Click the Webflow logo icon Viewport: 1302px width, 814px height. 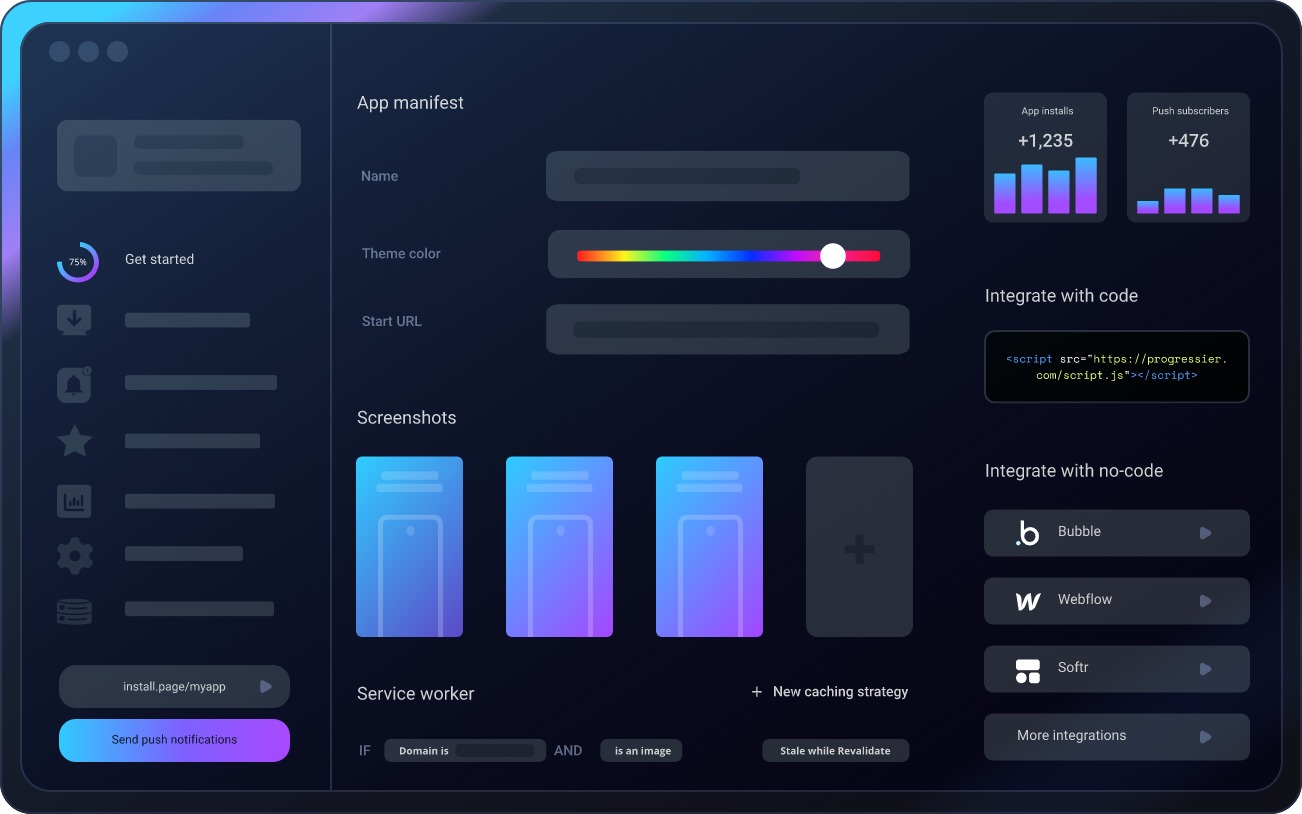pyautogui.click(x=1027, y=600)
